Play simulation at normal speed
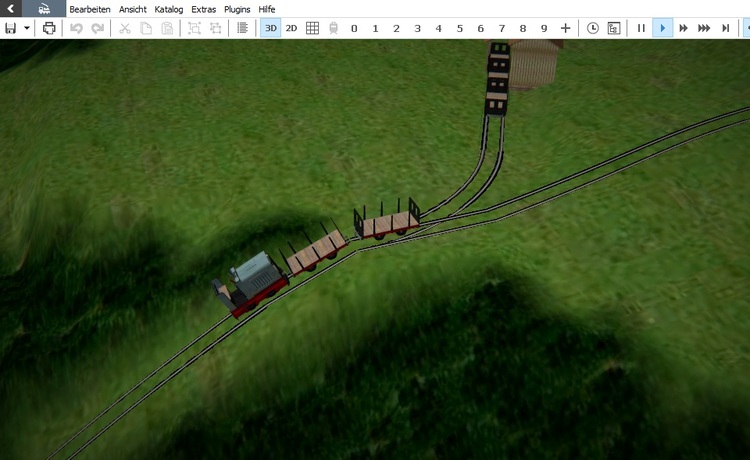This screenshot has height=460, width=750. [x=662, y=28]
